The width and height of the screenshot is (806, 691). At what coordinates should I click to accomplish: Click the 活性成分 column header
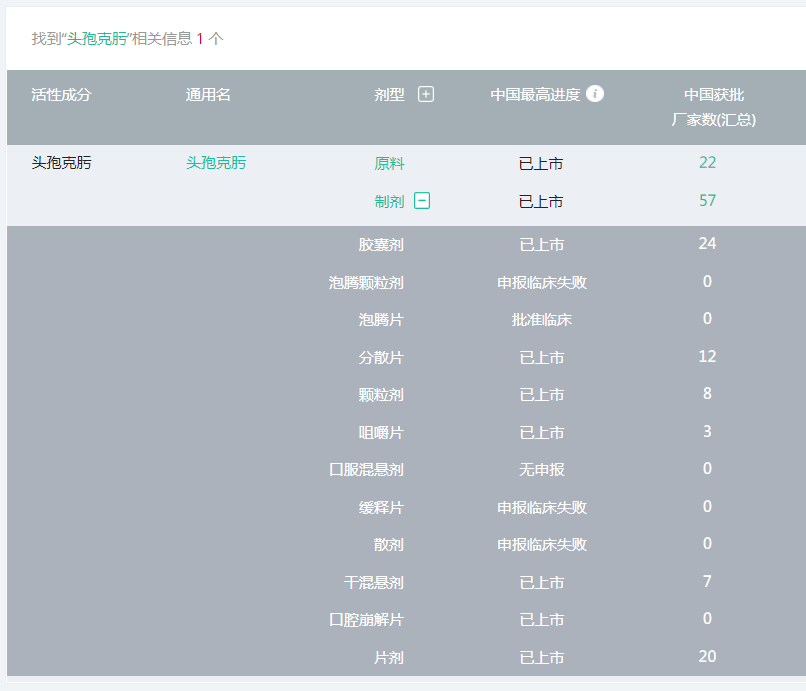[x=61, y=95]
